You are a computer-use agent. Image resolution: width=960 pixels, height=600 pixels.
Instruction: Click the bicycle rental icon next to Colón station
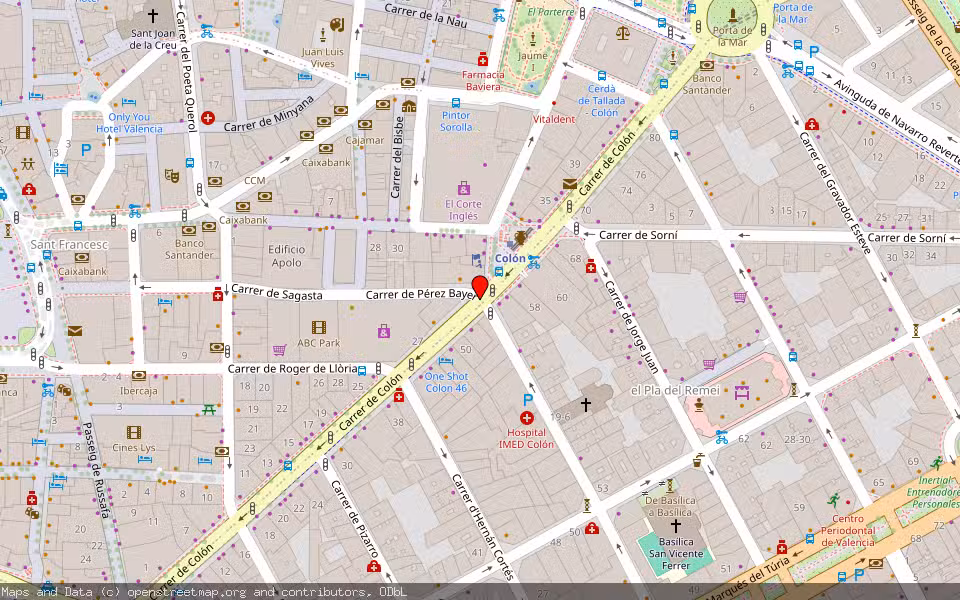[532, 264]
